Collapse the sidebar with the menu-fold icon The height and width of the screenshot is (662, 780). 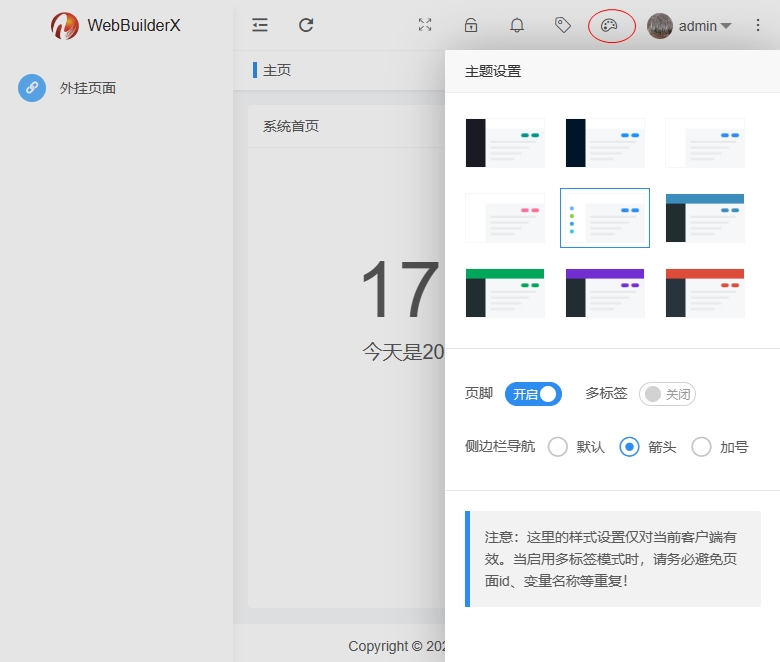tap(260, 25)
